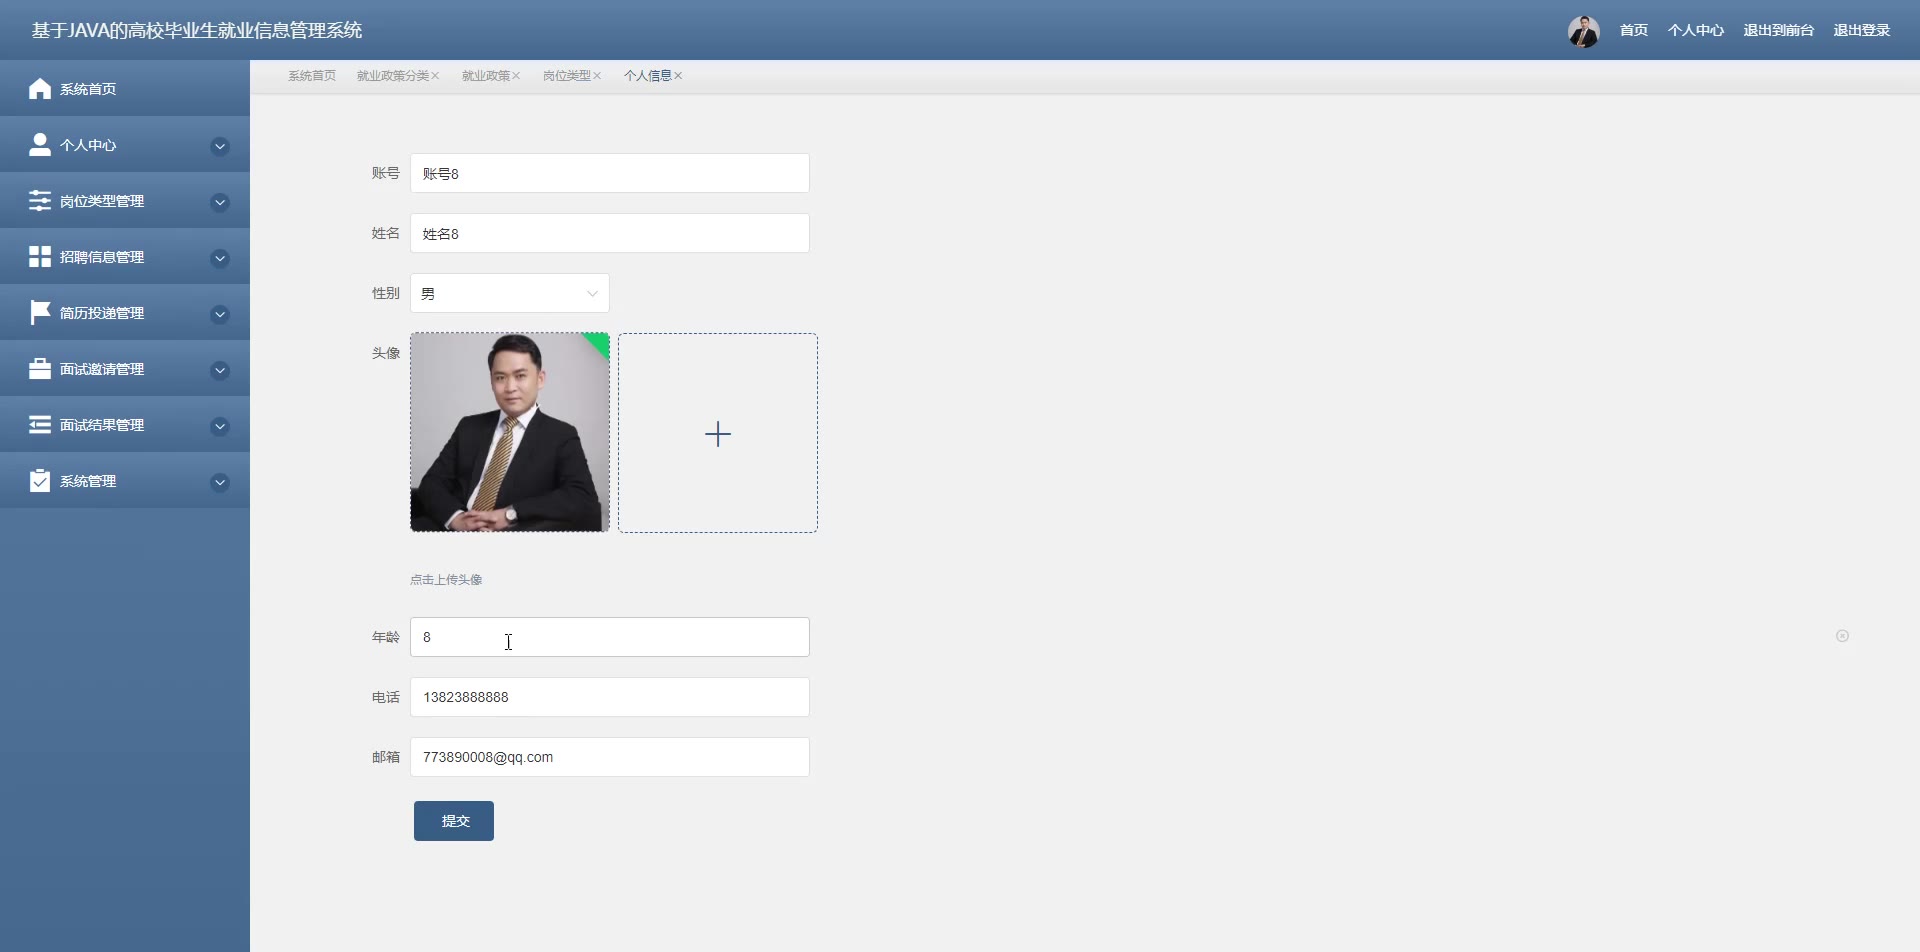Click the flag icon for 简历投递管理
The image size is (1920, 952).
click(x=40, y=313)
